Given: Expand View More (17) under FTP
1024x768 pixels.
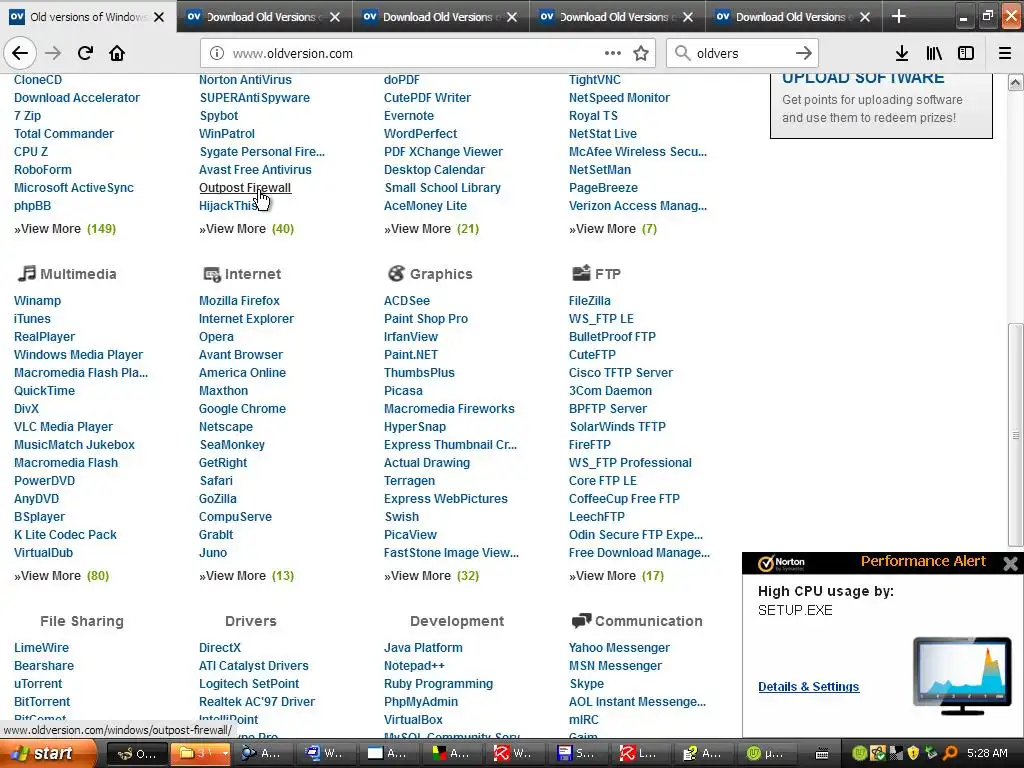Looking at the screenshot, I should pyautogui.click(x=616, y=575).
